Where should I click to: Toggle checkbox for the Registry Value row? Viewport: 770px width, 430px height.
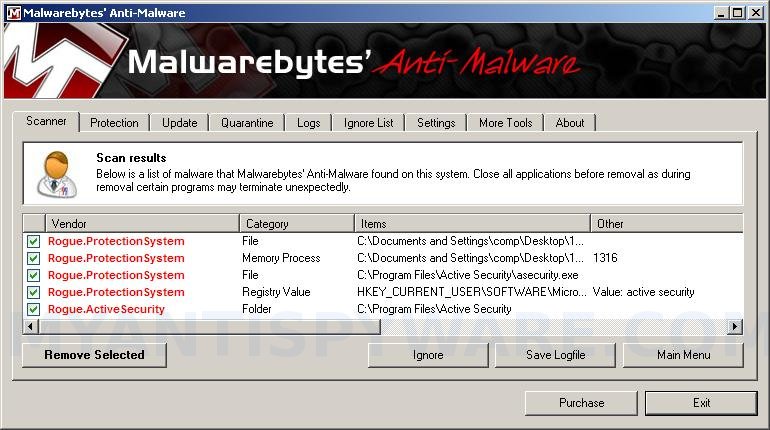(x=33, y=293)
